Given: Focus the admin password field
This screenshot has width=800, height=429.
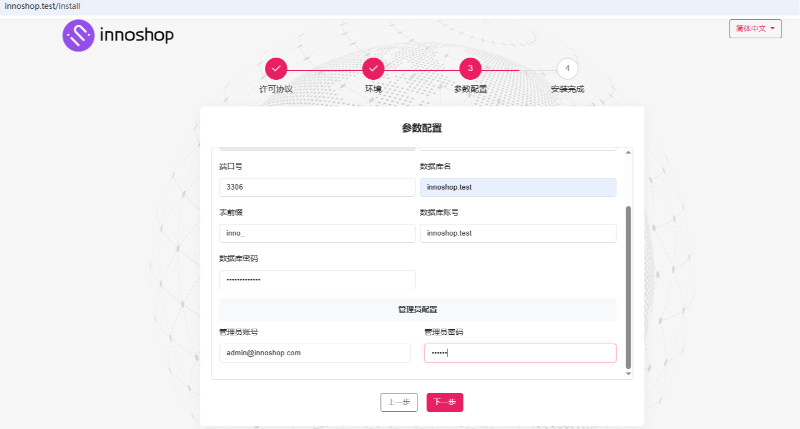Looking at the screenshot, I should [520, 353].
